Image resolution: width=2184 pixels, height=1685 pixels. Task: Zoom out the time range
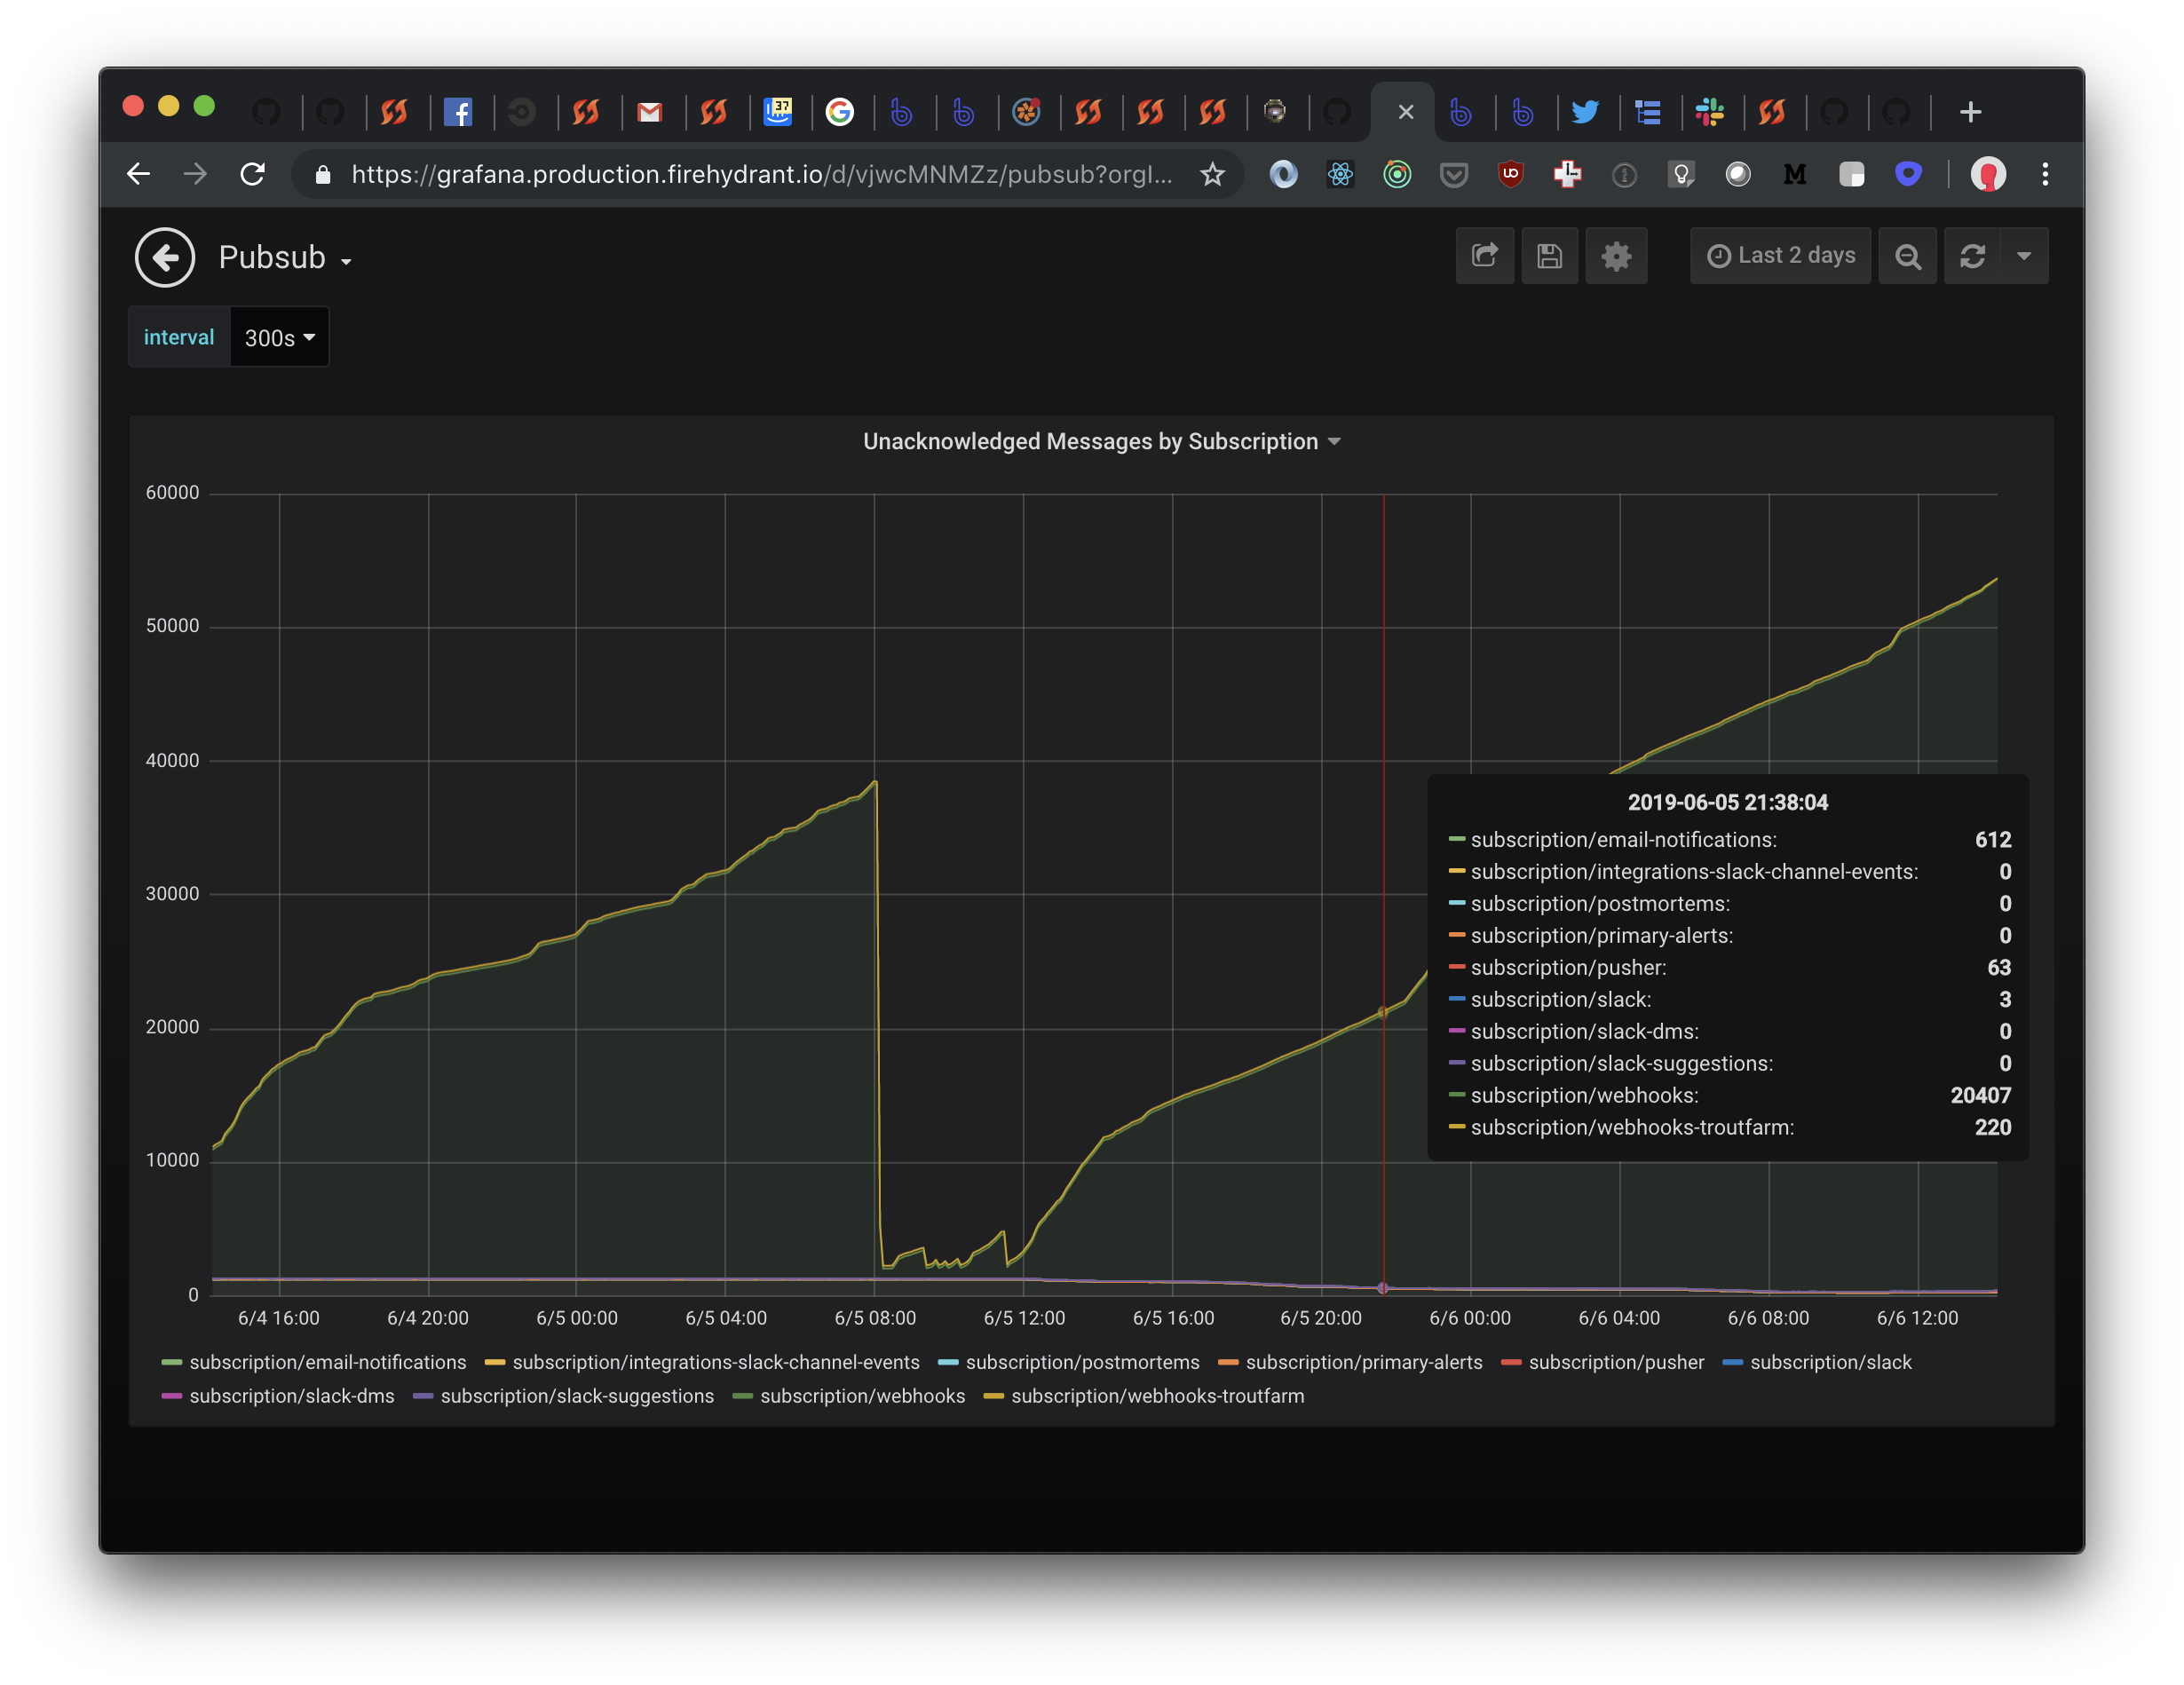point(1907,256)
